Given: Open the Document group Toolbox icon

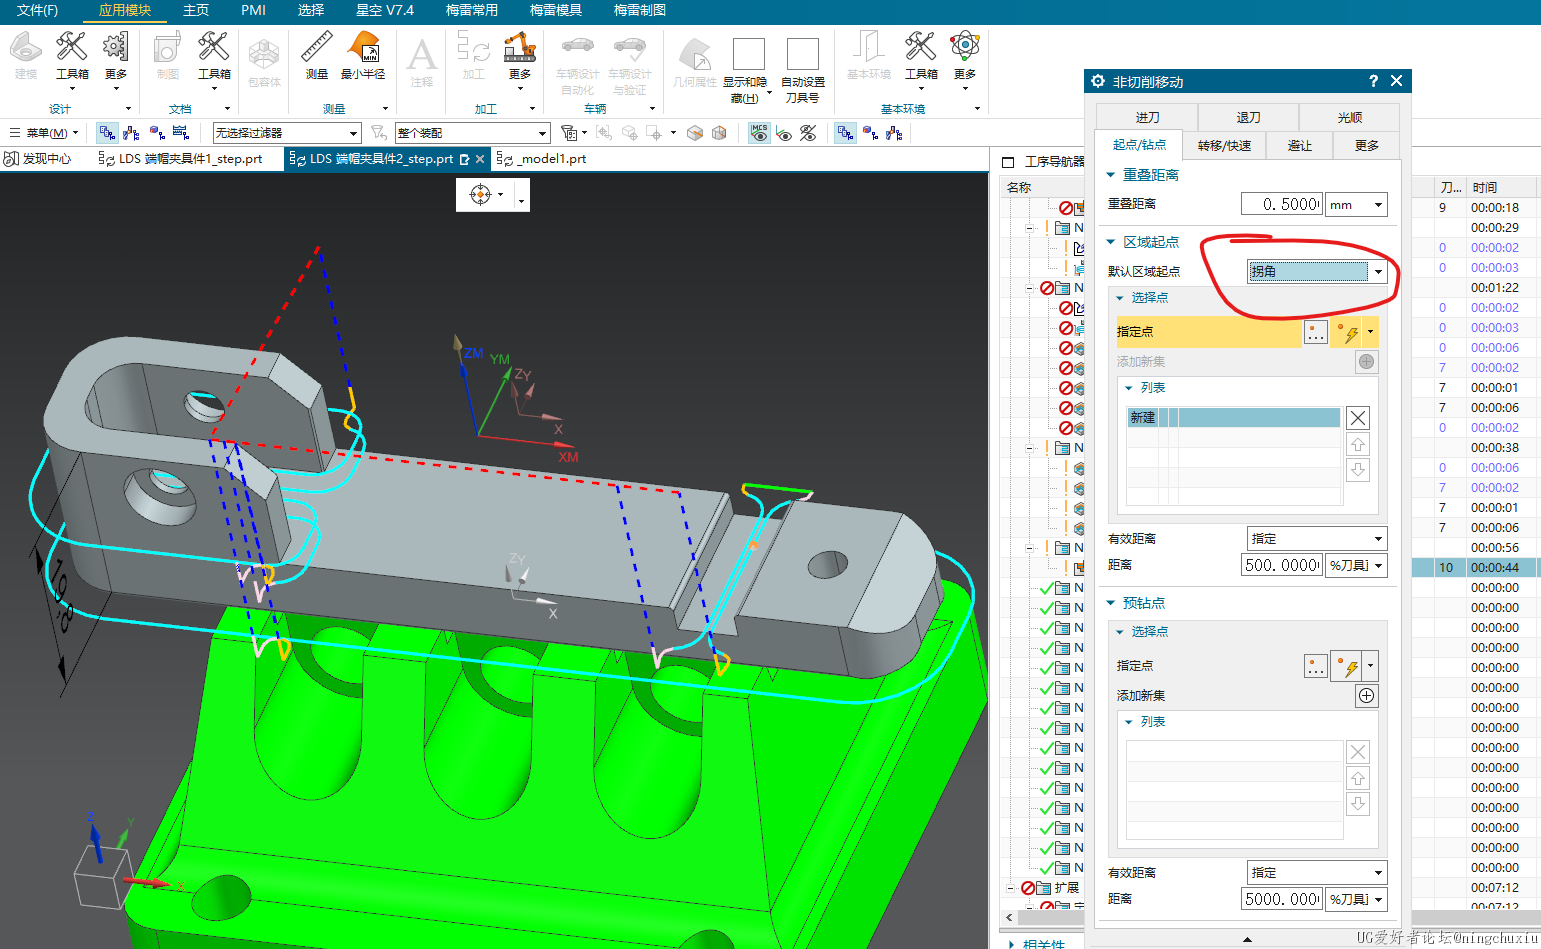Looking at the screenshot, I should coord(213,46).
